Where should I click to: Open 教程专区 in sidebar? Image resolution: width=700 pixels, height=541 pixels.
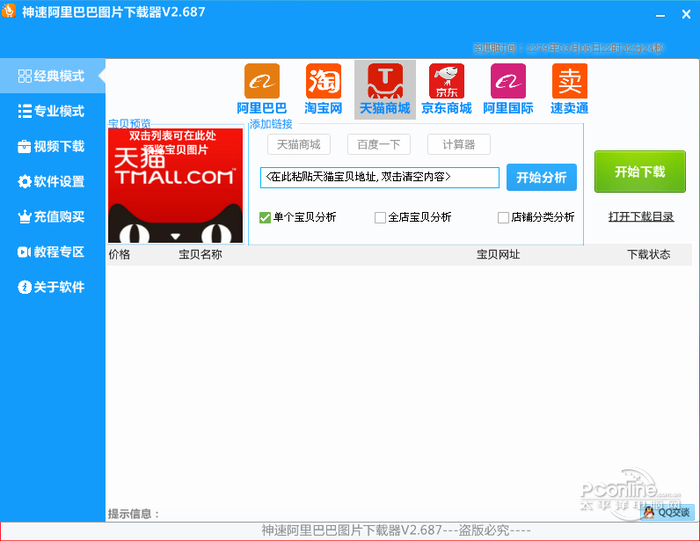(x=52, y=252)
